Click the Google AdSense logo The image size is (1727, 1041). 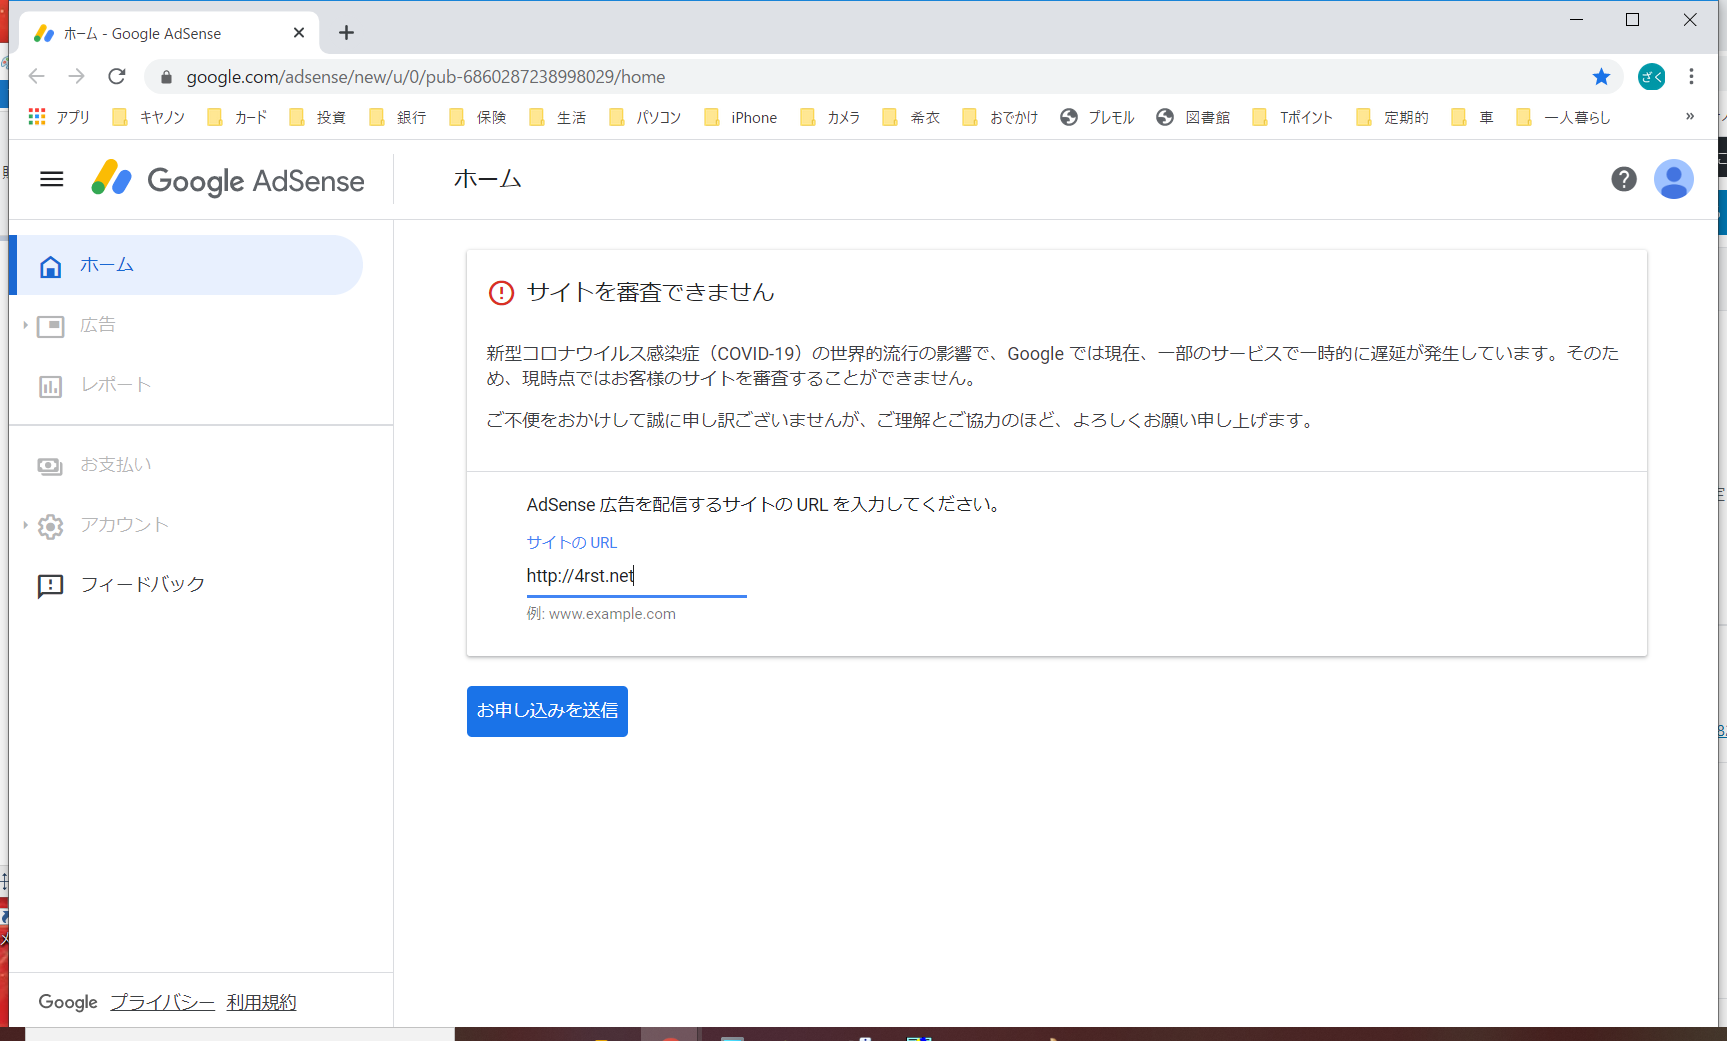coord(228,180)
